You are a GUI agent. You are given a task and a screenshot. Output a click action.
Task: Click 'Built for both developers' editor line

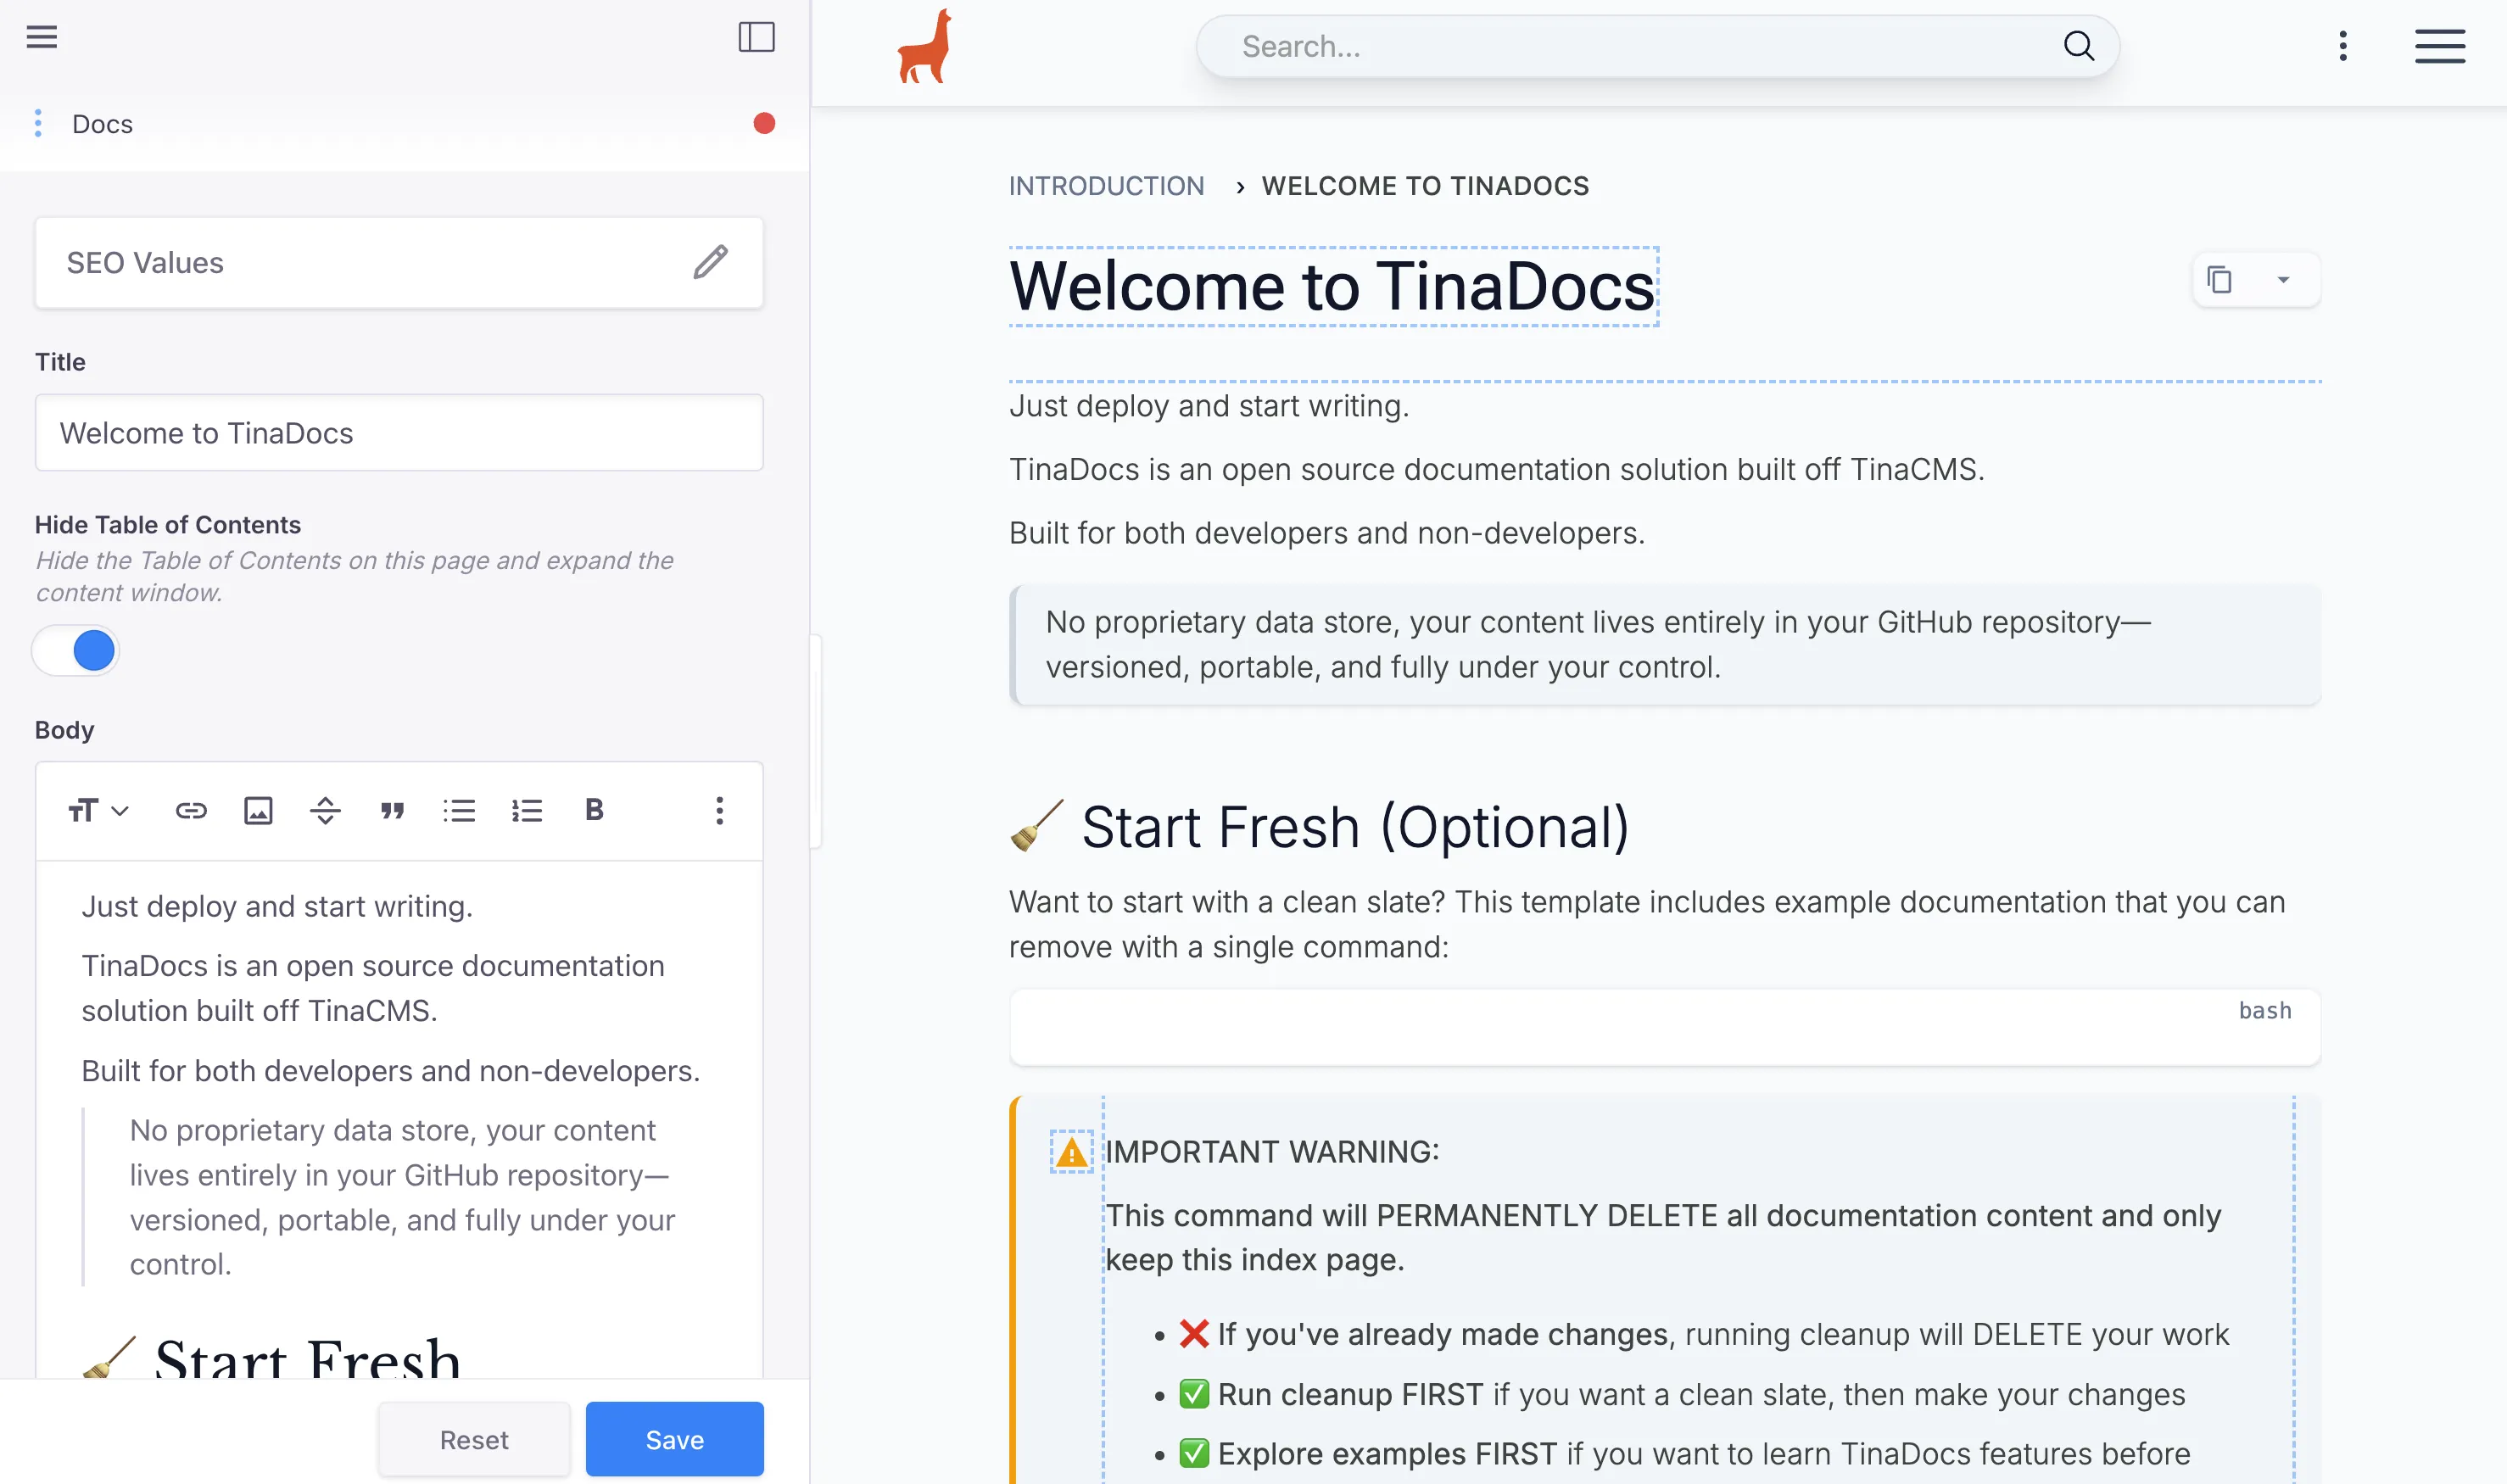(x=391, y=1071)
